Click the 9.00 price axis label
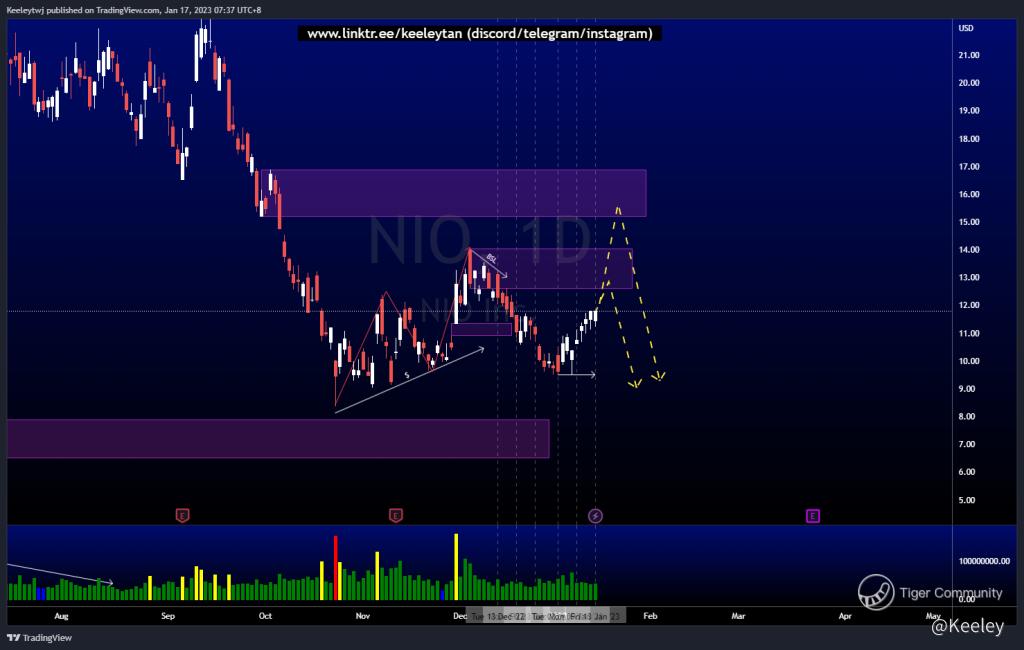 [x=967, y=389]
